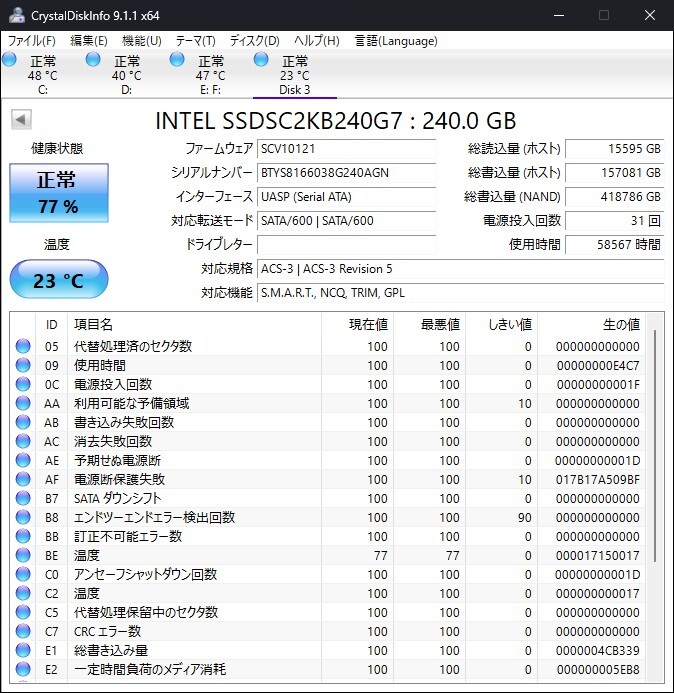Select drive E: F: status orb
The image size is (674, 693).
coord(177,61)
